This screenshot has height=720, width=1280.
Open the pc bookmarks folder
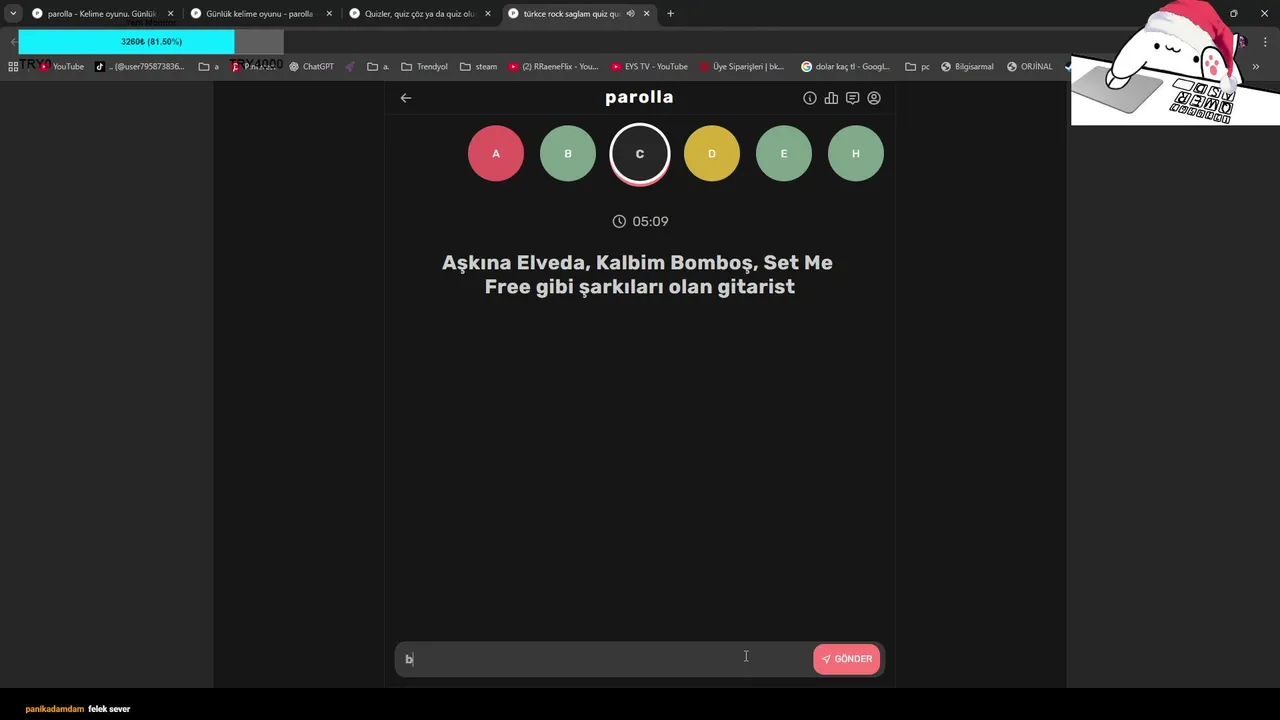click(917, 66)
